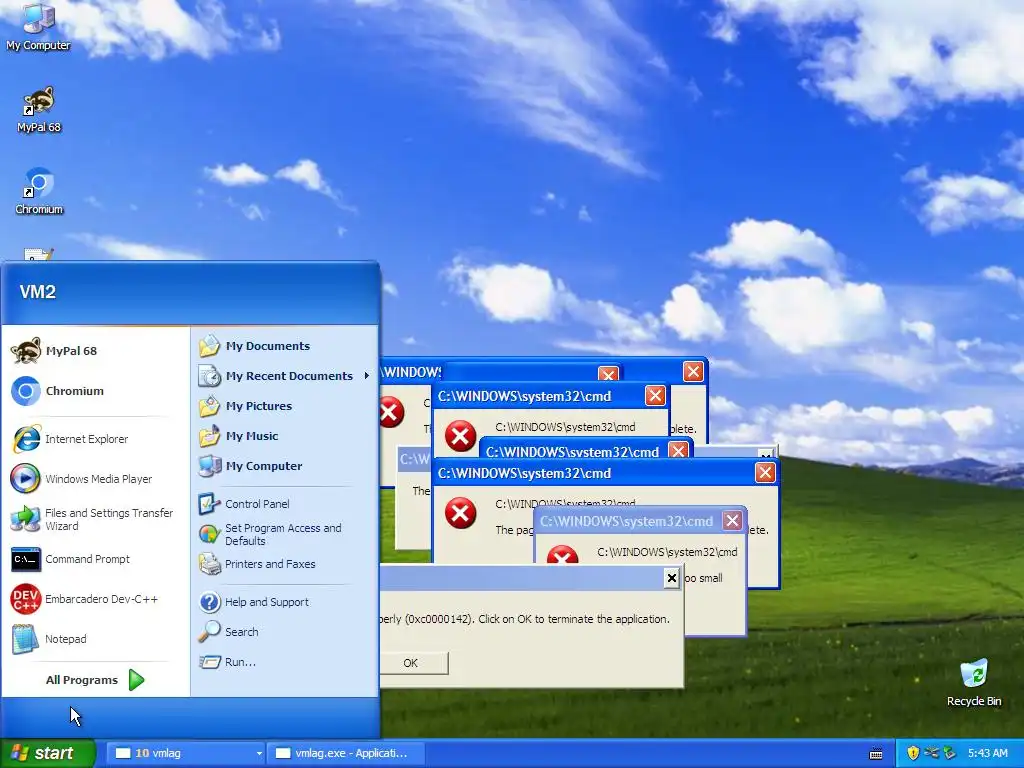Open Command Prompt from the Start menu
The image size is (1024, 768).
pyautogui.click(x=95, y=559)
